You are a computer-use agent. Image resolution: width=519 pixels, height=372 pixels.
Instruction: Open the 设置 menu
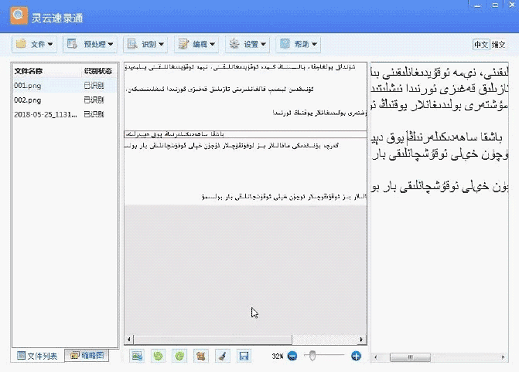click(x=247, y=44)
